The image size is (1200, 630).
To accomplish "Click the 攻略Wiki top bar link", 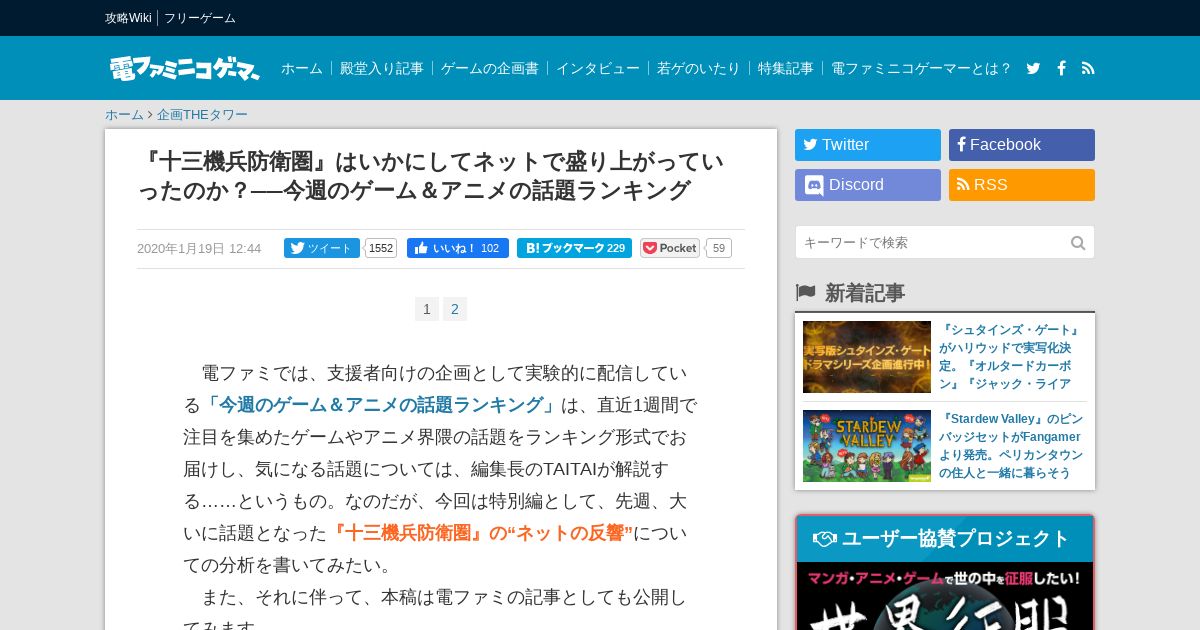I will pyautogui.click(x=128, y=18).
